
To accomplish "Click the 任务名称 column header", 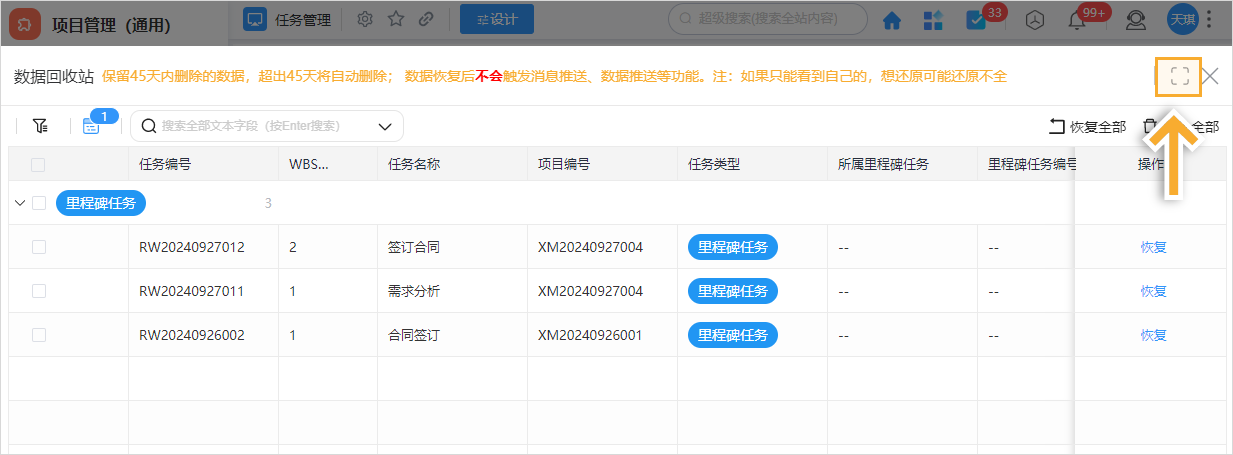I will coord(414,165).
